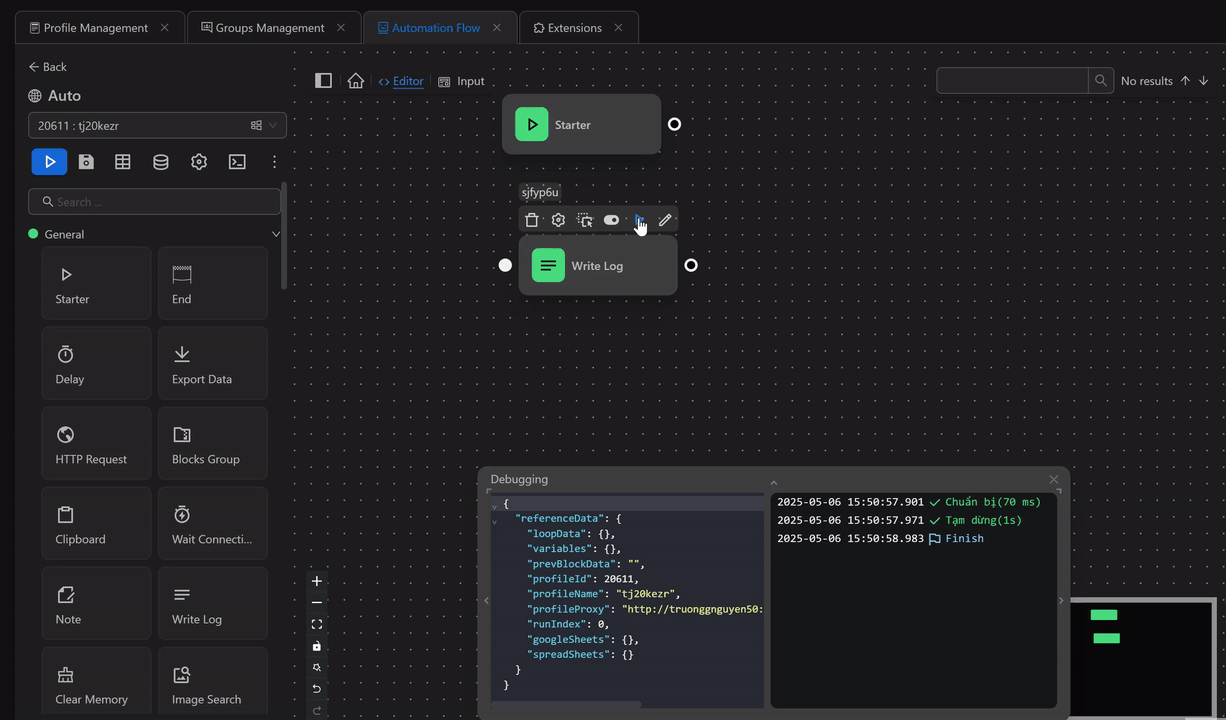1226x720 pixels.
Task: Click the Back link above Auto
Action: tap(47, 66)
